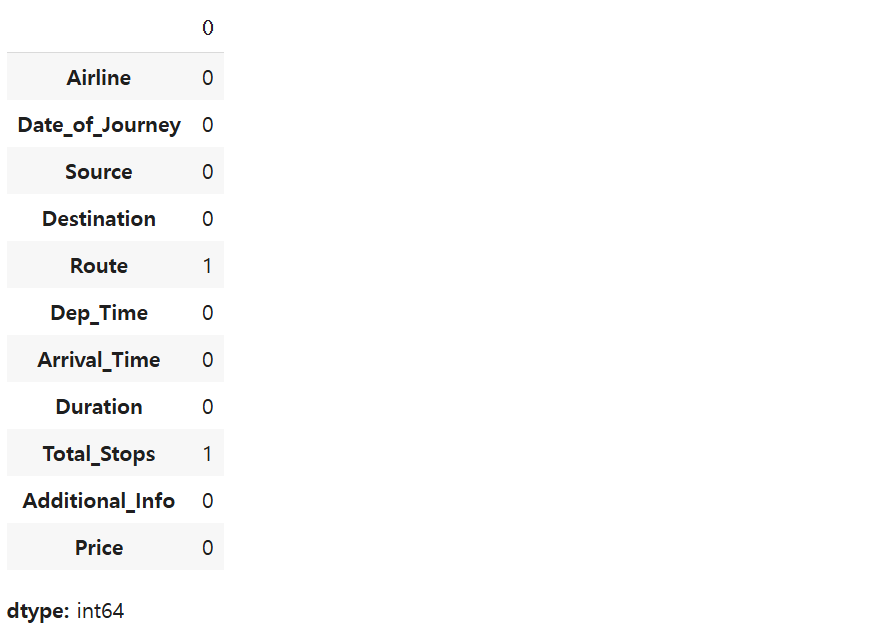
Task: Click the int64 dtype value
Action: point(100,611)
